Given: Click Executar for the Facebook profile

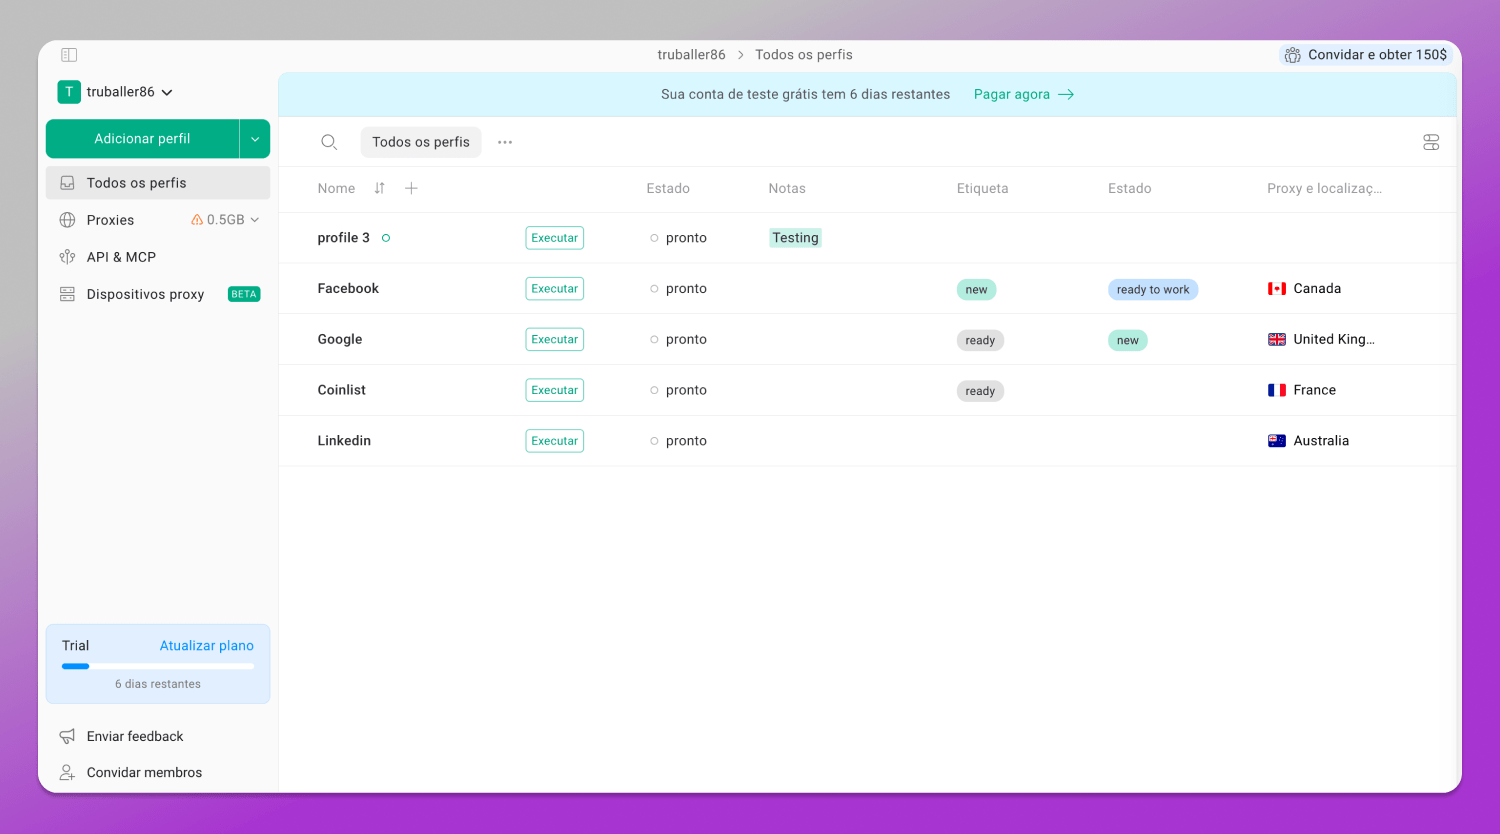Looking at the screenshot, I should [x=555, y=289].
